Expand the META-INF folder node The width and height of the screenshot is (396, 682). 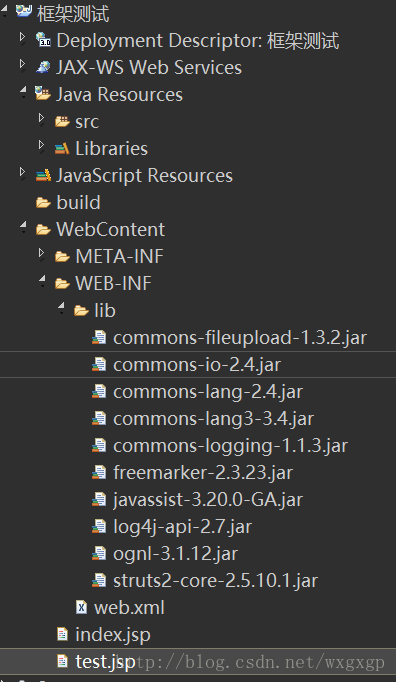tap(42, 253)
